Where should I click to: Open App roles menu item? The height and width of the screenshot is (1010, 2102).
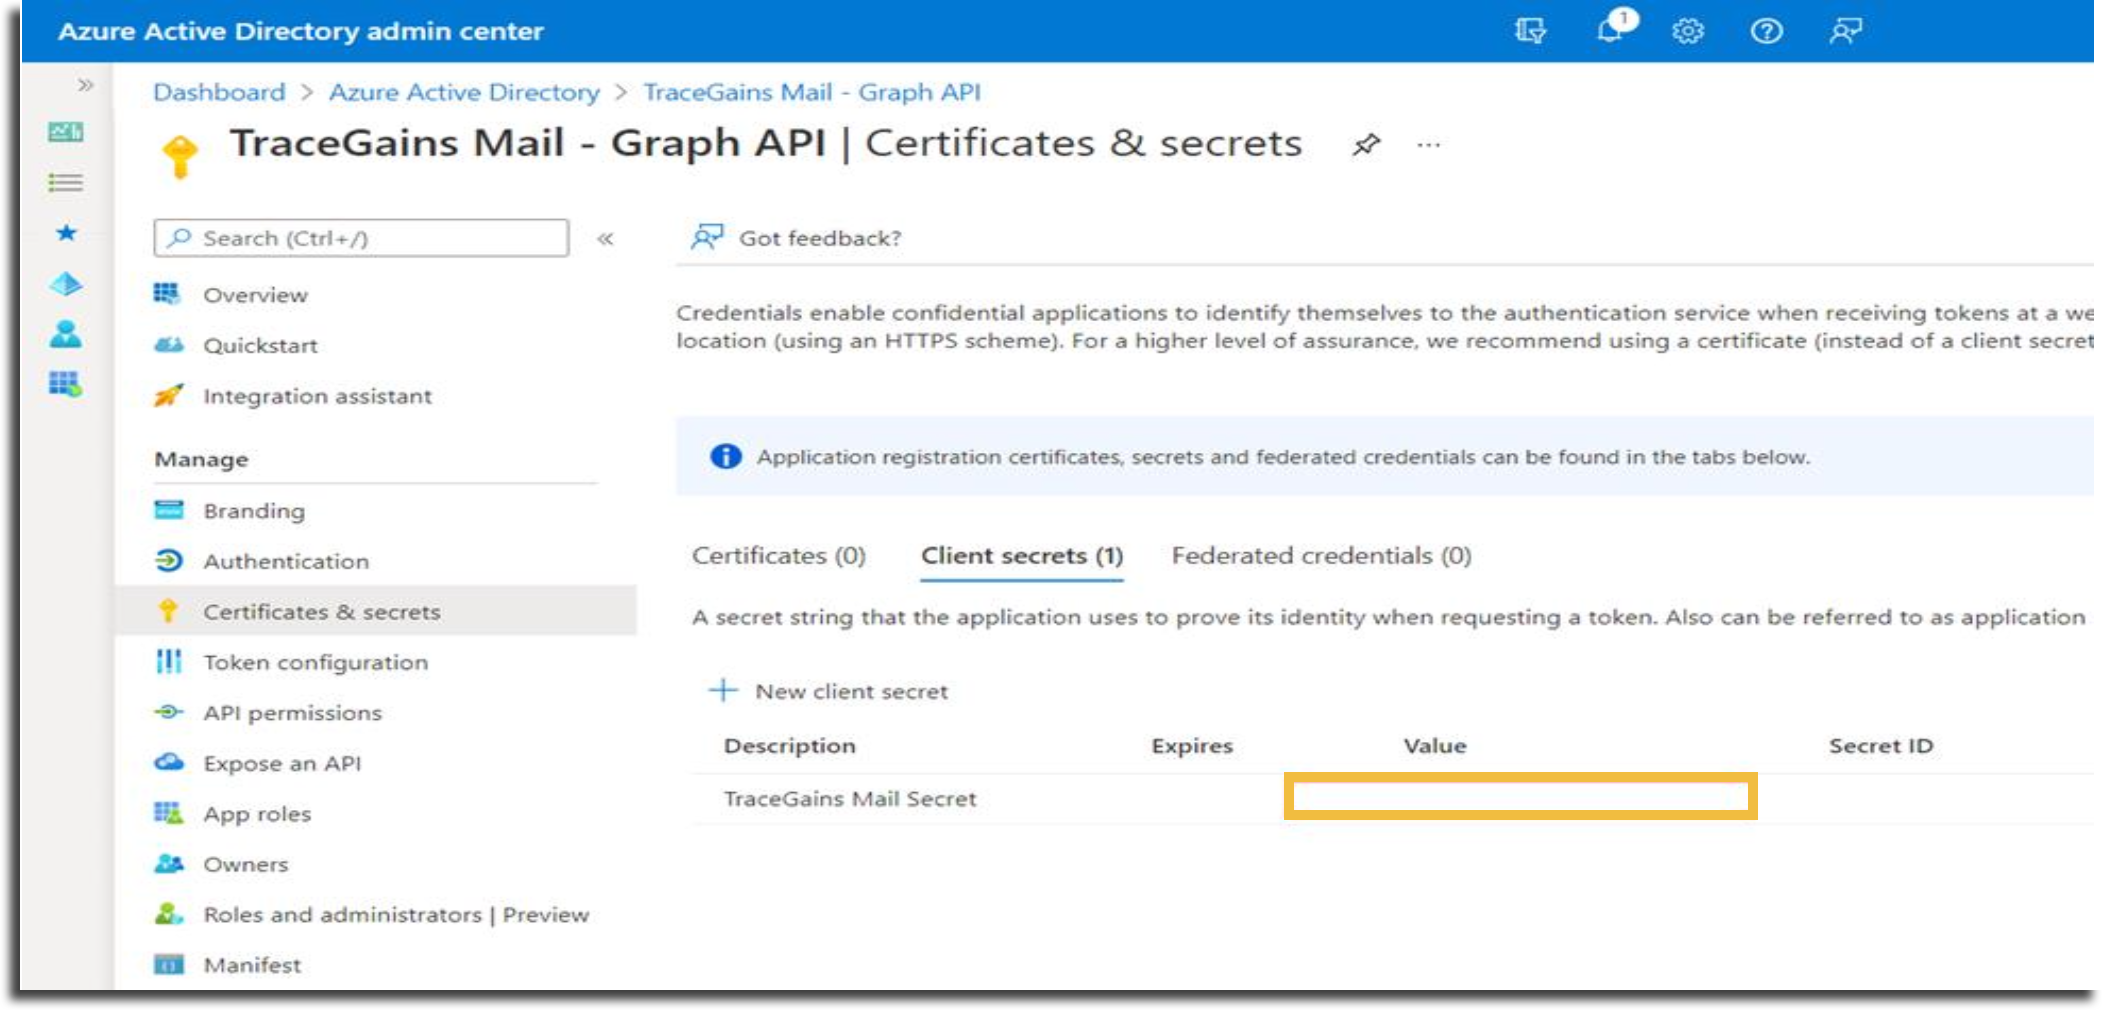[x=257, y=814]
